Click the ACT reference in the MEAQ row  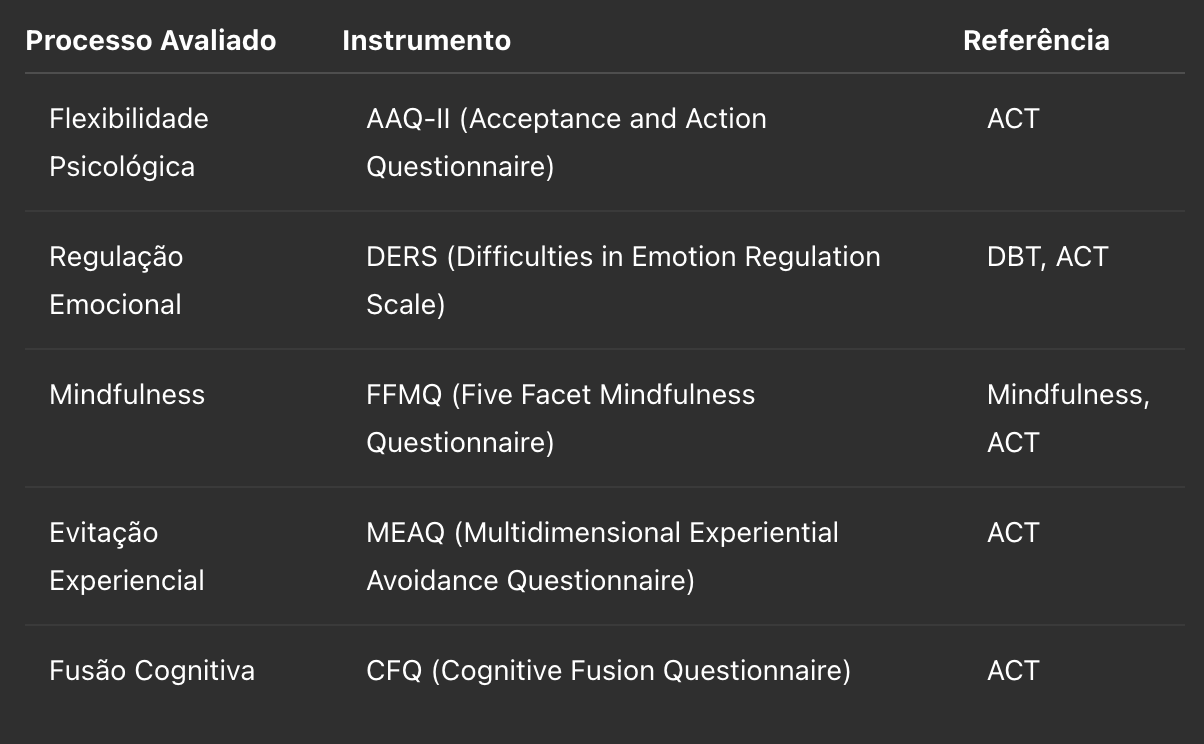coord(1013,533)
